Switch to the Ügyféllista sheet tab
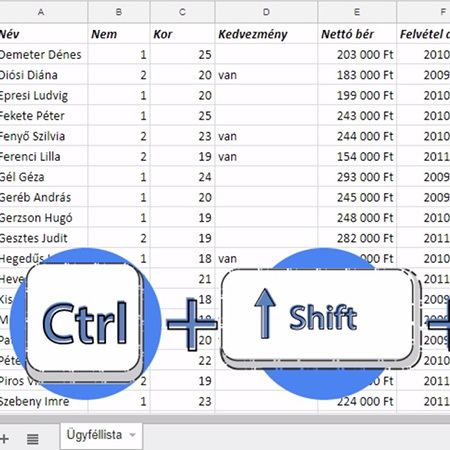The height and width of the screenshot is (450, 450). [x=94, y=435]
